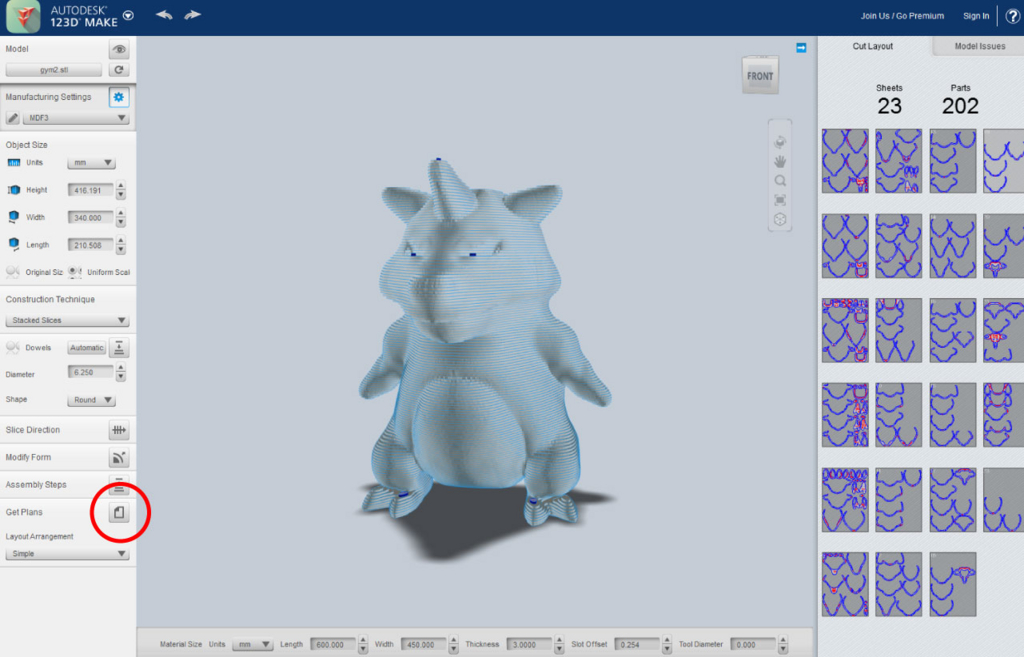The width and height of the screenshot is (1024, 657).
Task: Step the material Length stepper
Action: pyautogui.click(x=363, y=645)
